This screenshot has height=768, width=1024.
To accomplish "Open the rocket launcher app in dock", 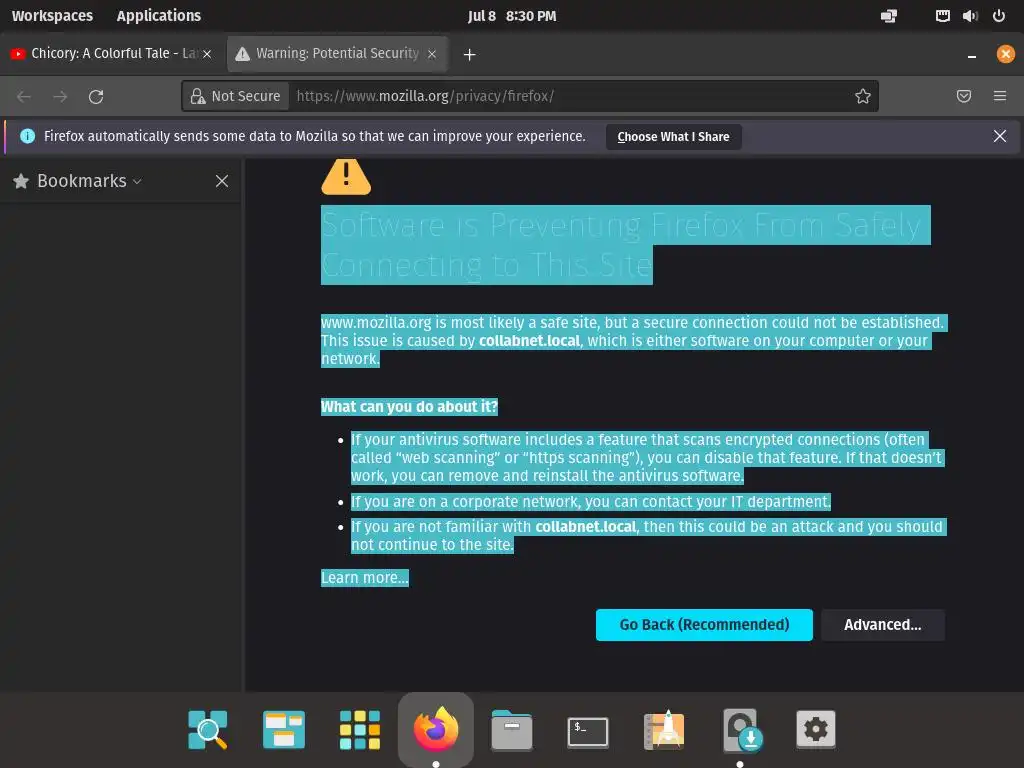I will click(664, 729).
